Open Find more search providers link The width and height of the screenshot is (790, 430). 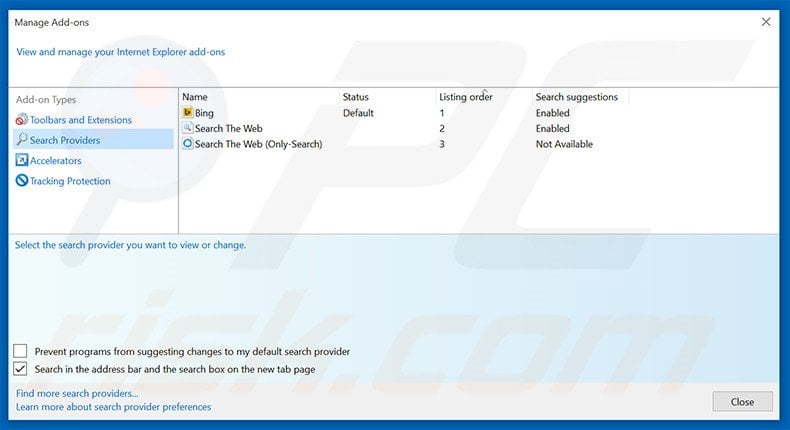point(77,393)
